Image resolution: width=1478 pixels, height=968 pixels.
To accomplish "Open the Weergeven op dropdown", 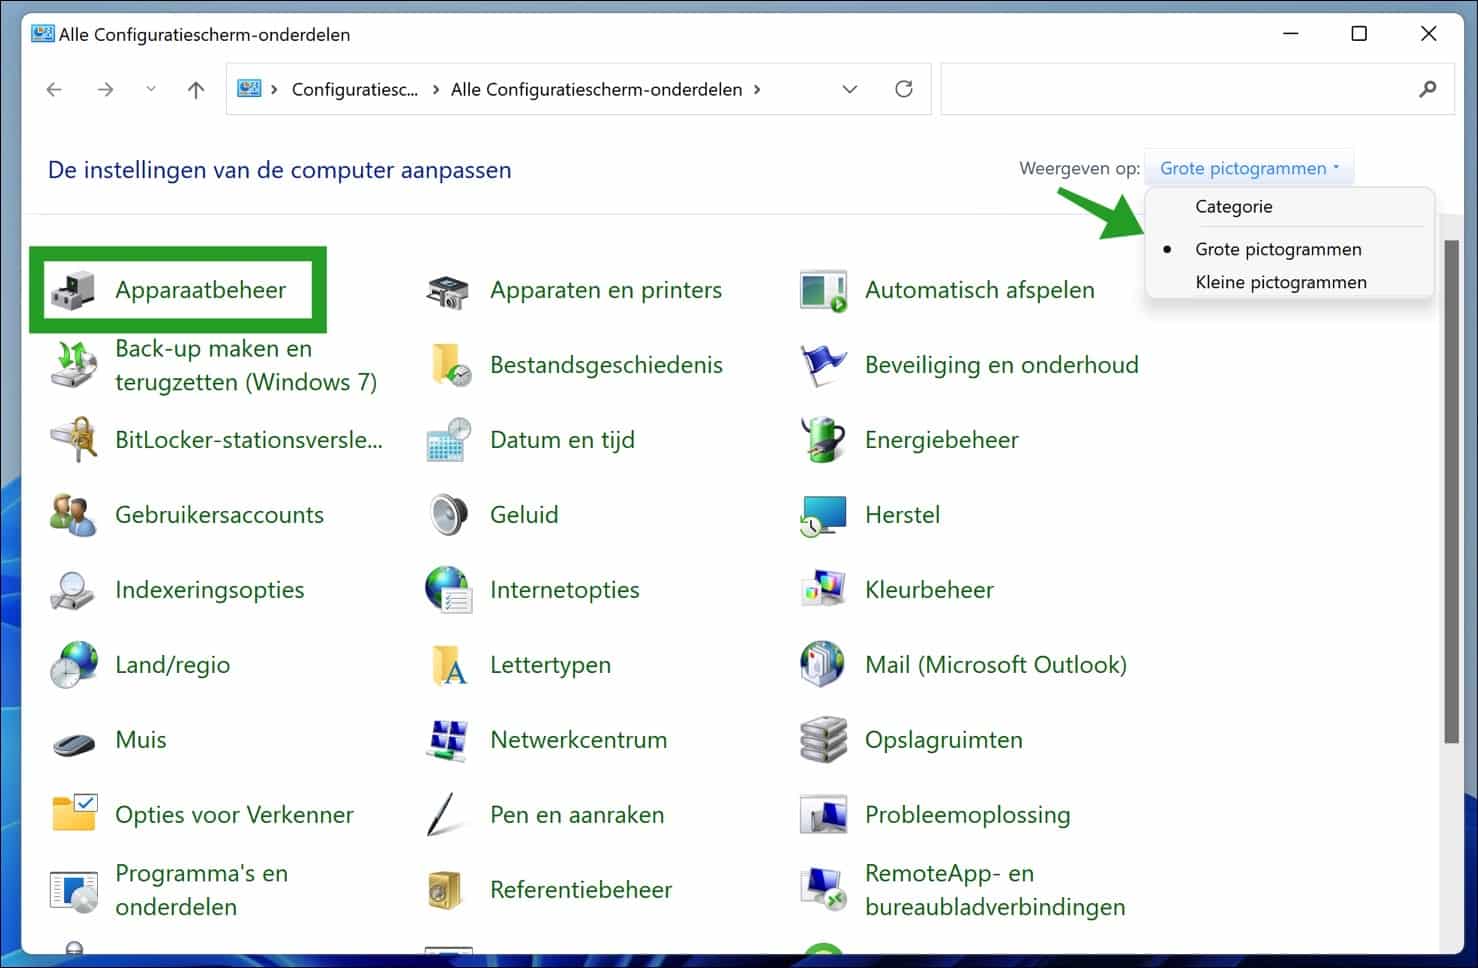I will 1248,167.
